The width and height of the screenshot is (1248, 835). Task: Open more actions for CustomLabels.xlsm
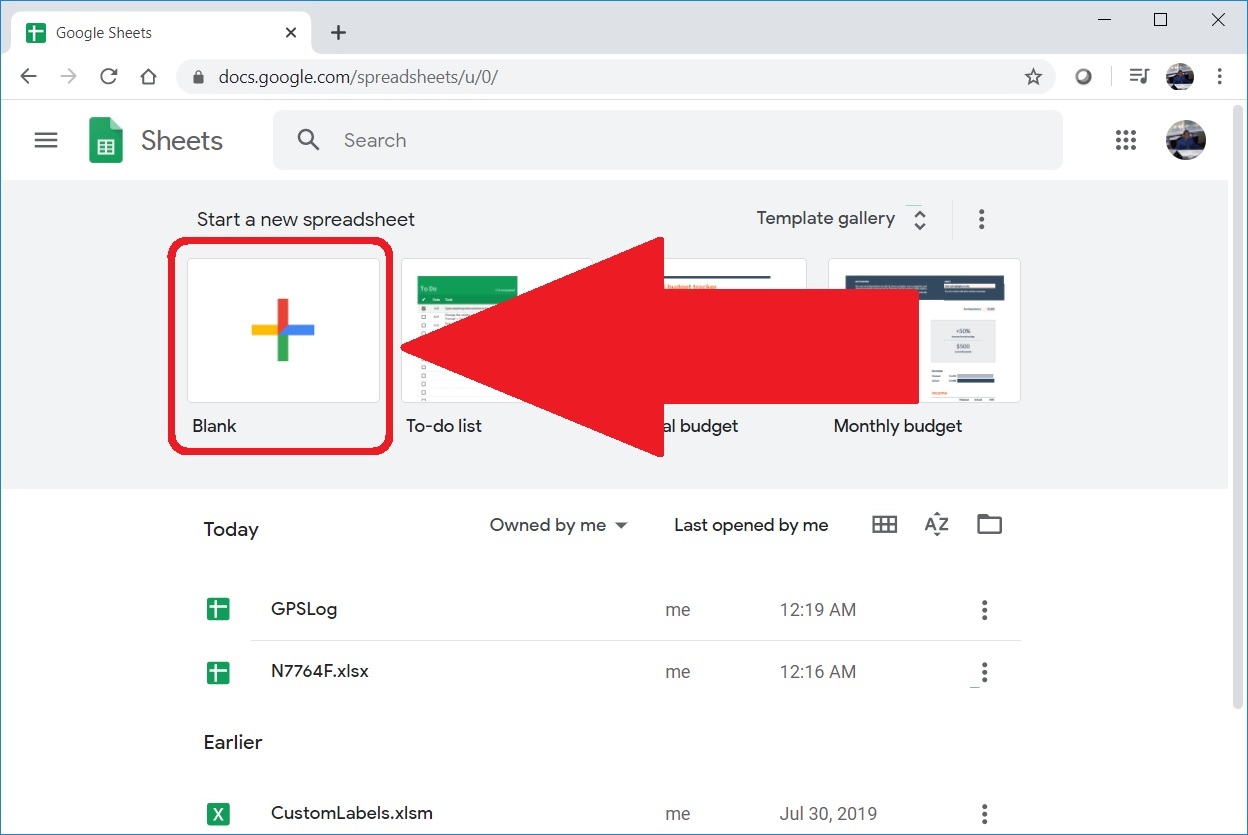pos(985,814)
